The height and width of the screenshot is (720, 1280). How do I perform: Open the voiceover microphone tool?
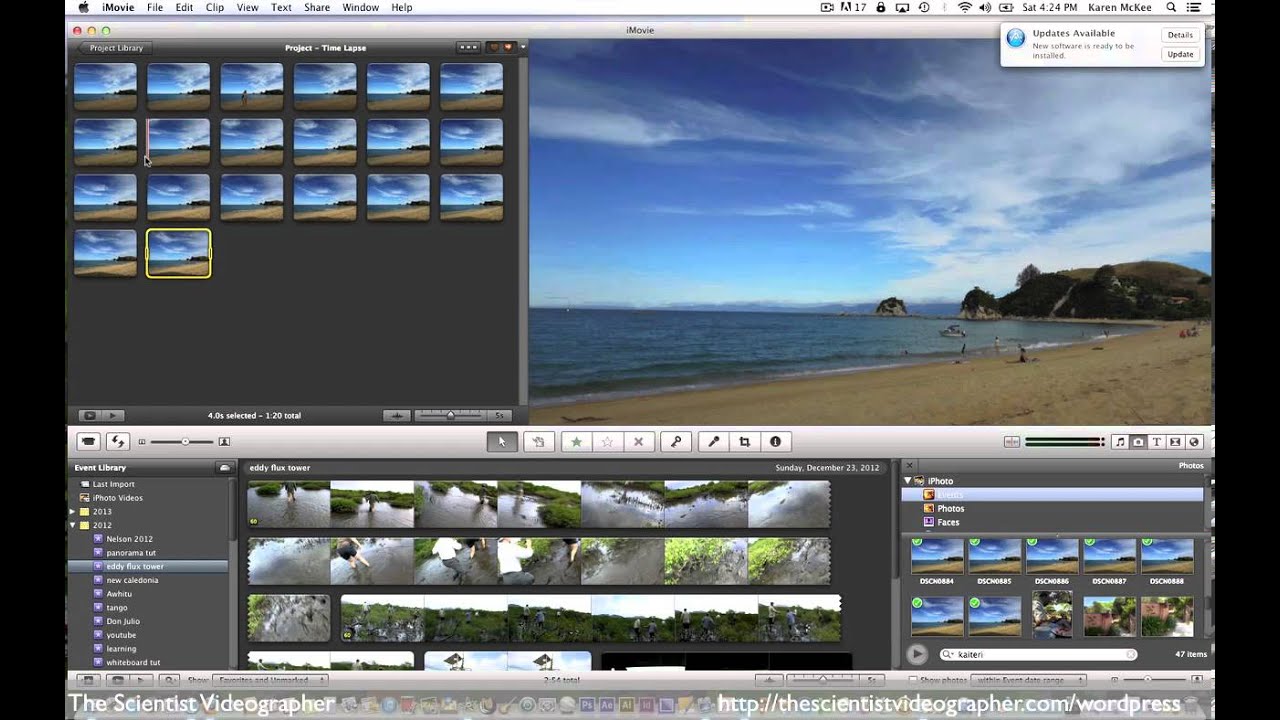714,441
